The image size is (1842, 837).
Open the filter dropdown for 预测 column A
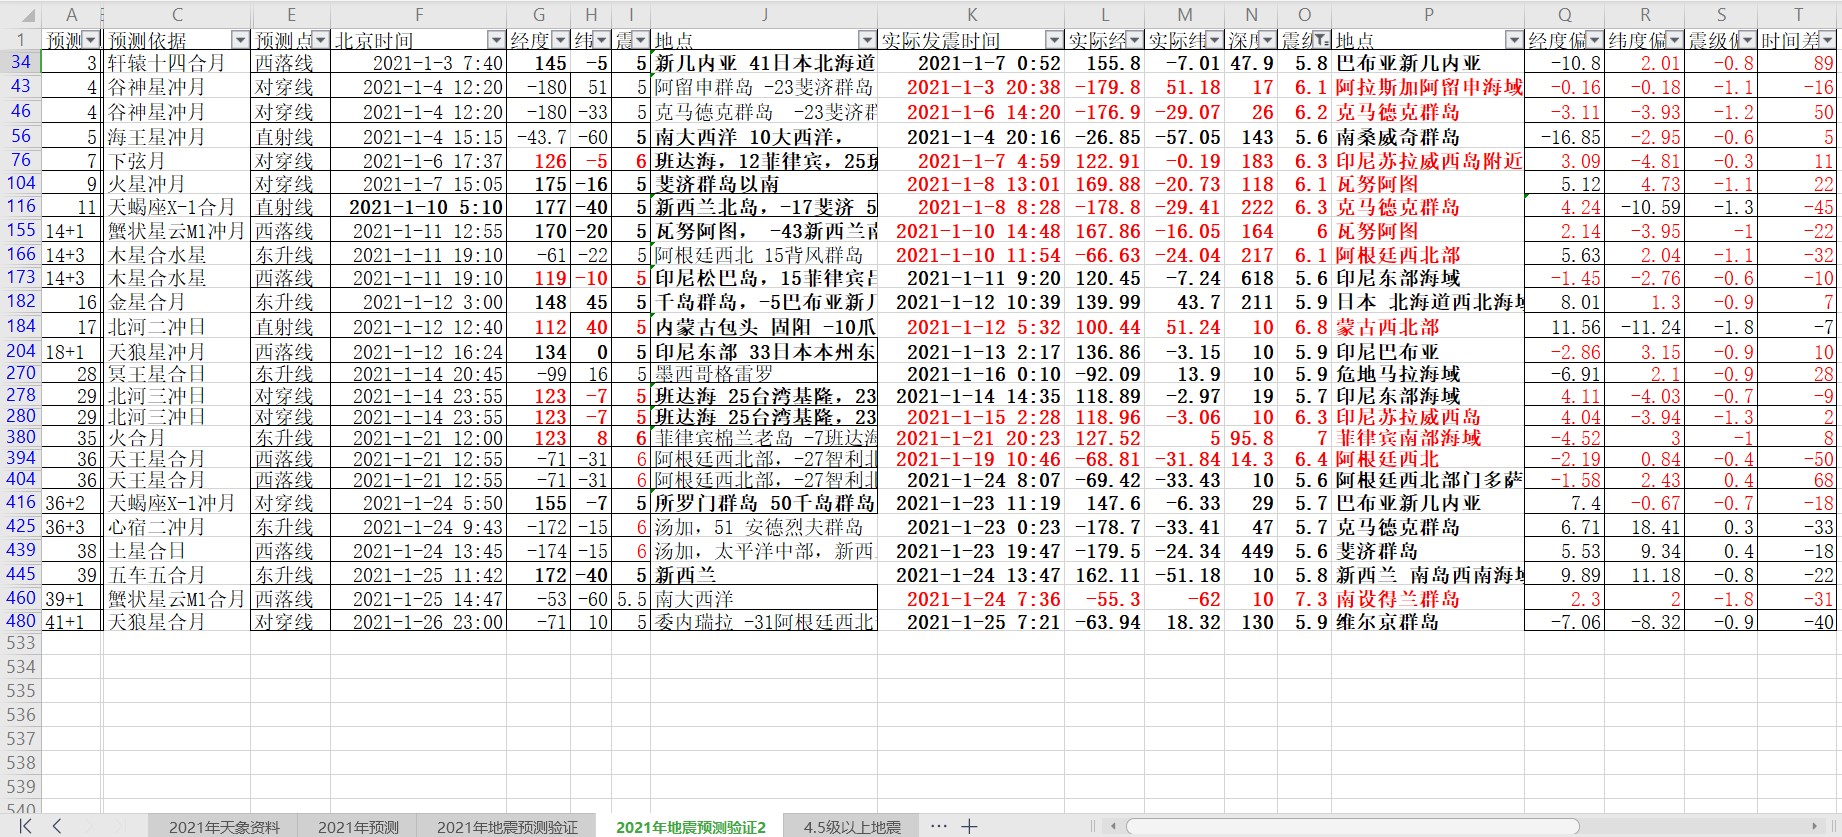coord(91,40)
